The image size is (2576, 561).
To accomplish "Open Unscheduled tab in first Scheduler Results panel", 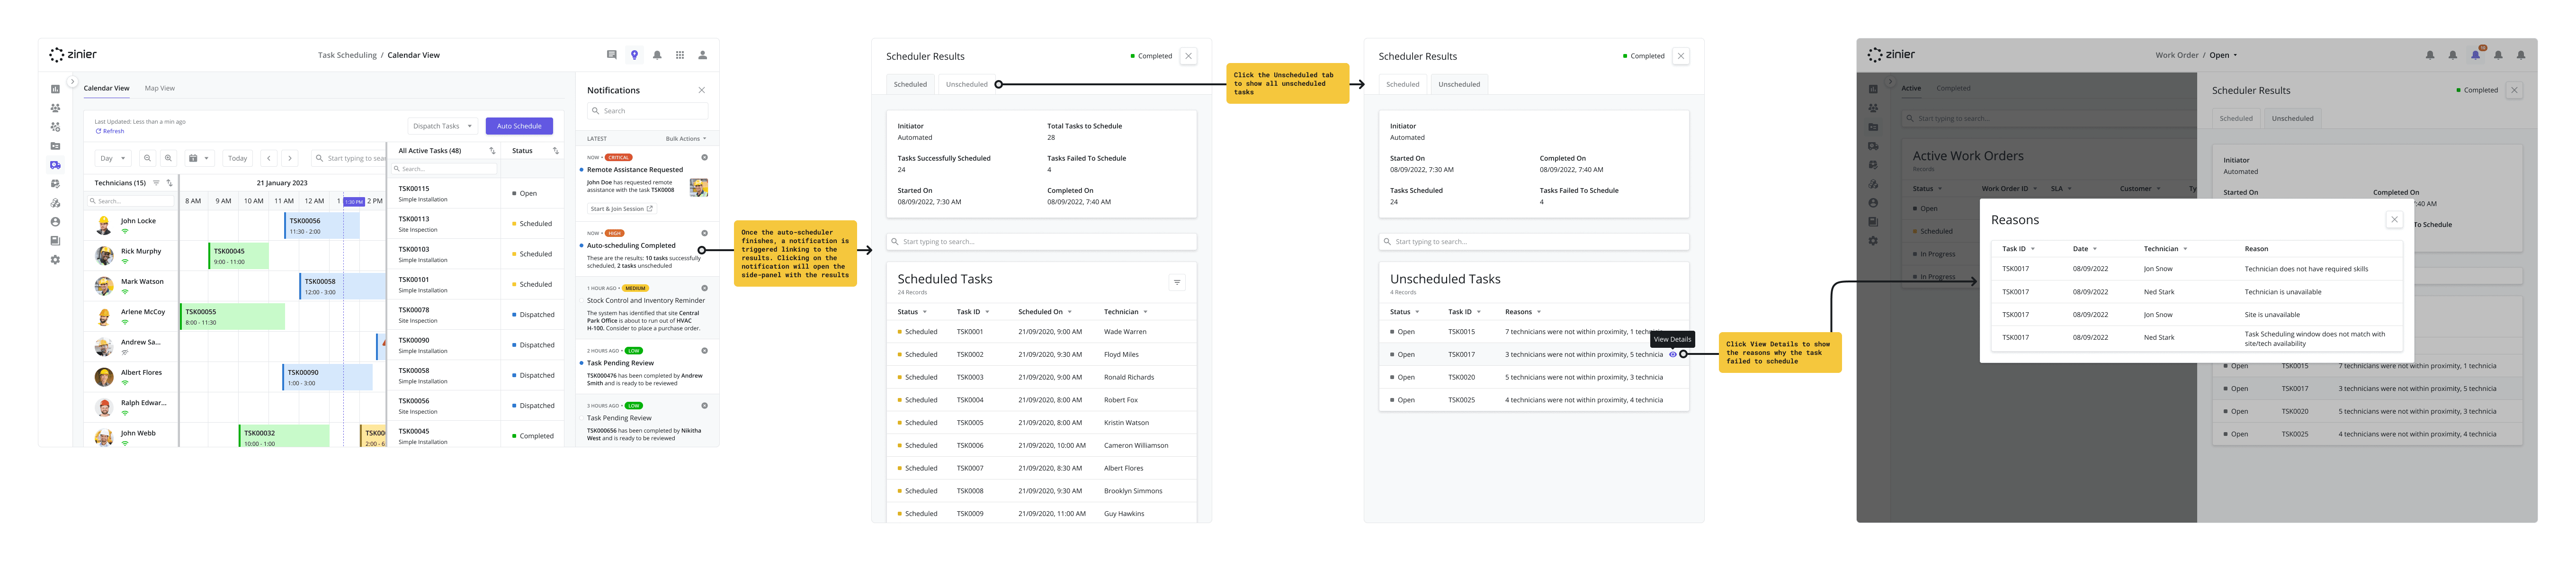I will point(966,84).
